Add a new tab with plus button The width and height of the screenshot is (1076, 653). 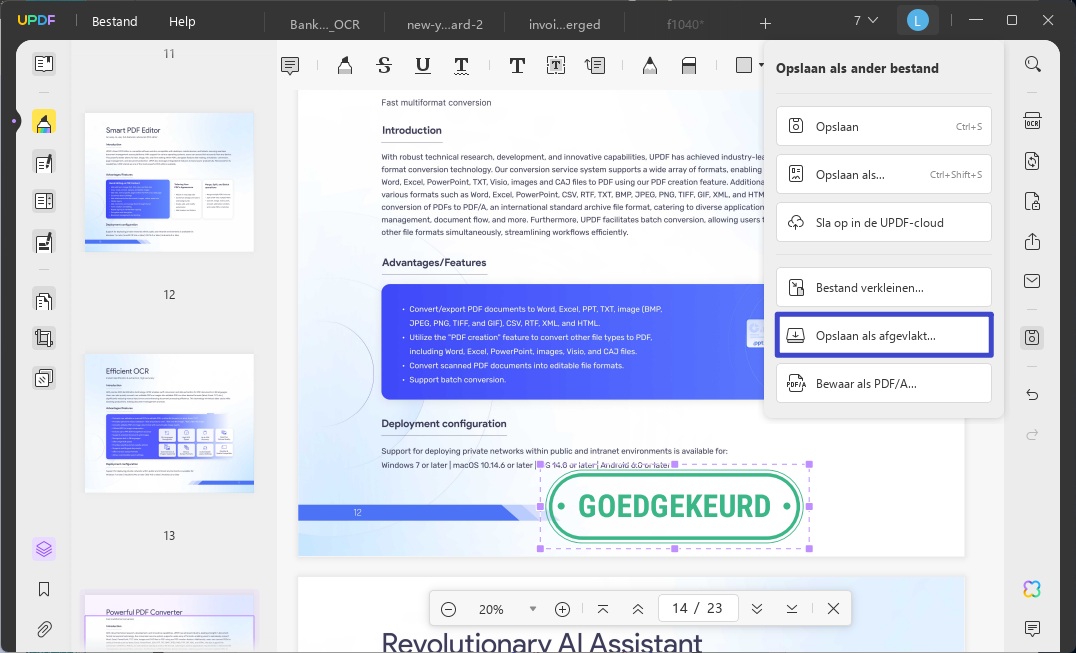click(765, 23)
